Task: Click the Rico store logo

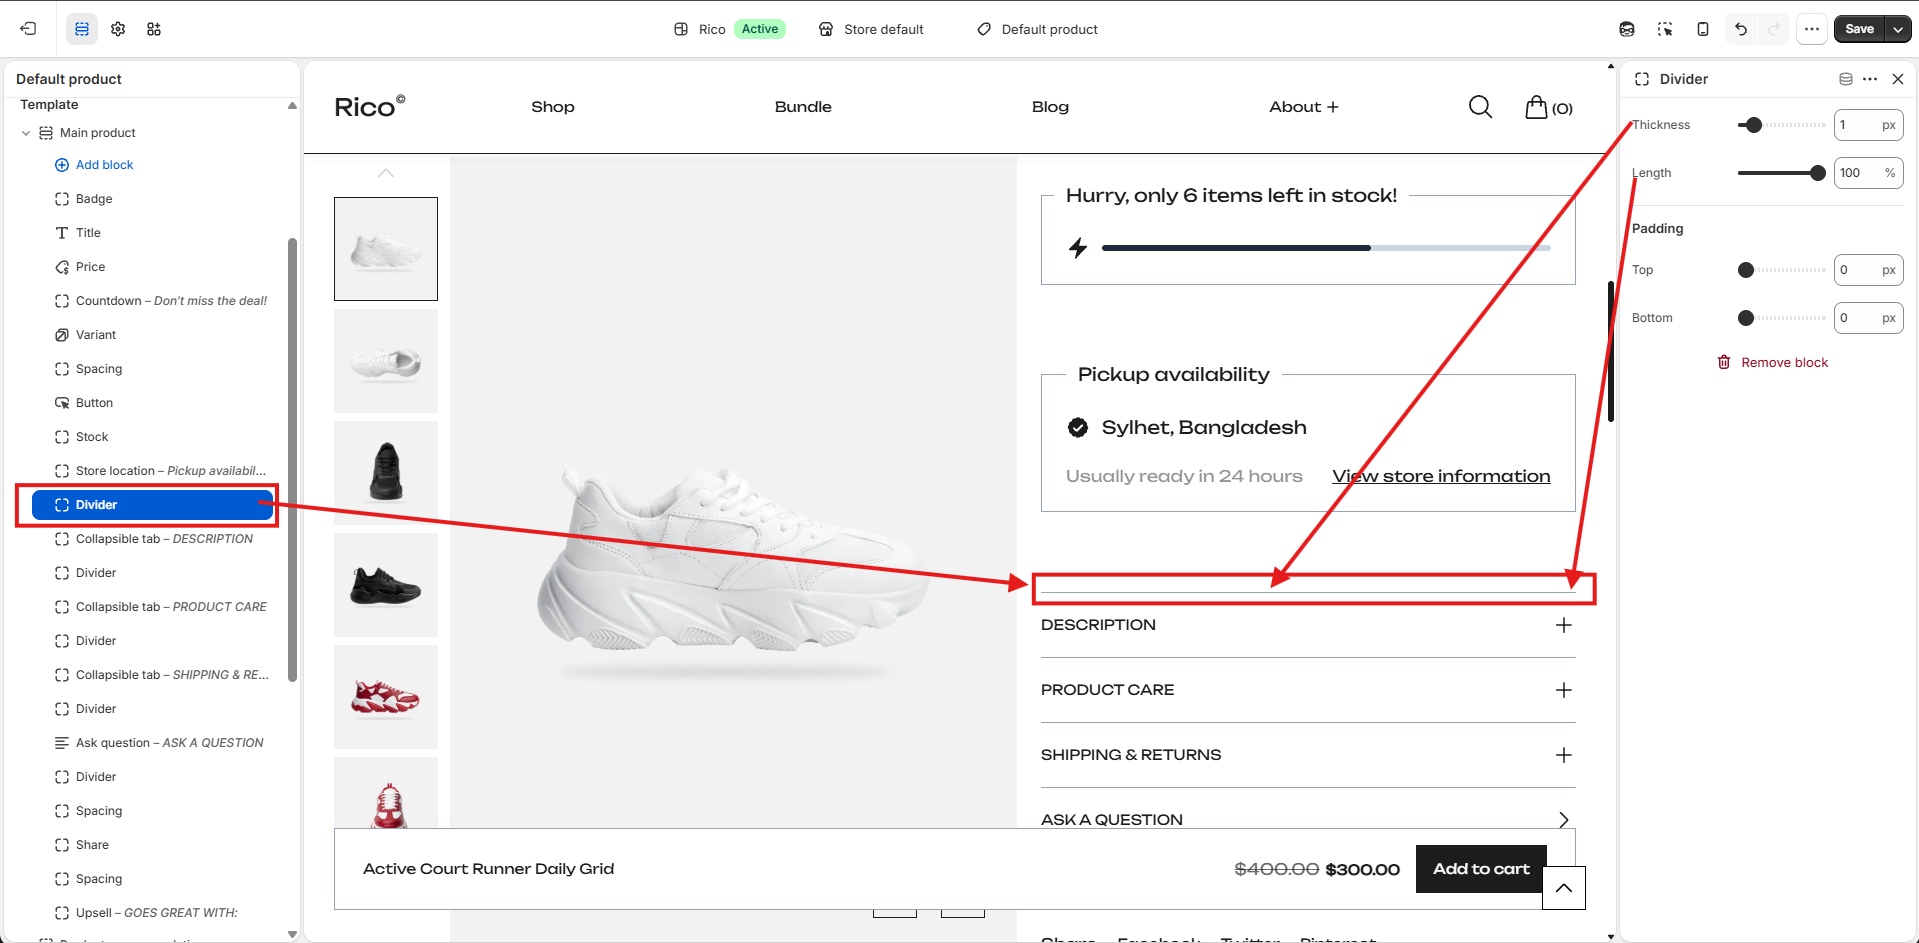Action: point(370,107)
